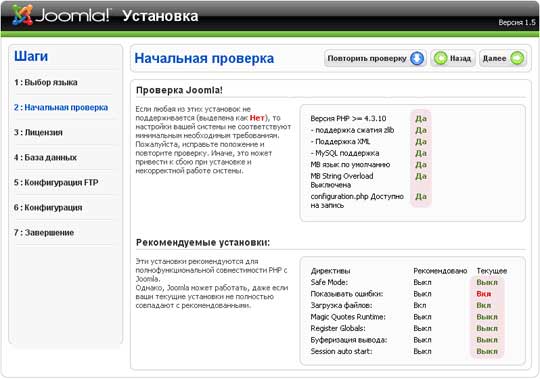Select step 5: Конфигурация FTP
The image size is (540, 379).
[x=56, y=182]
